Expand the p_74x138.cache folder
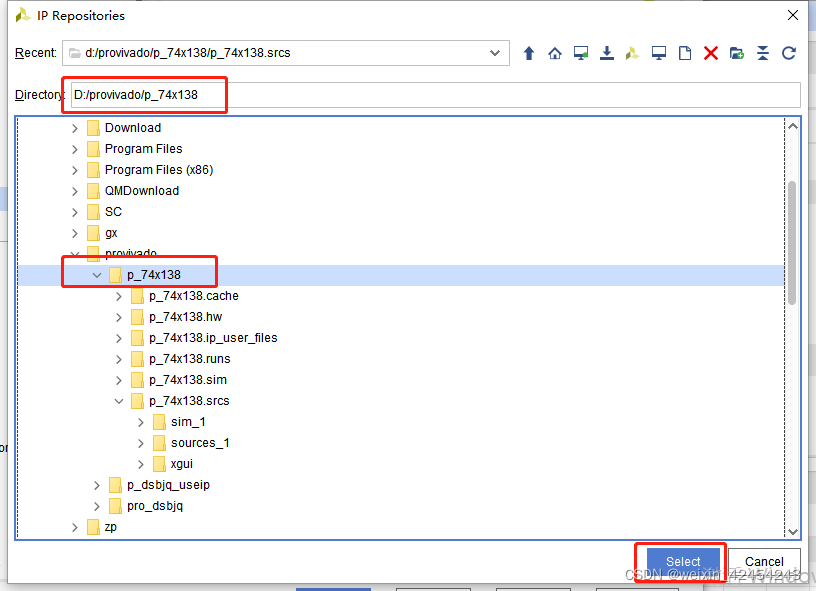The width and height of the screenshot is (816, 591). coord(119,297)
